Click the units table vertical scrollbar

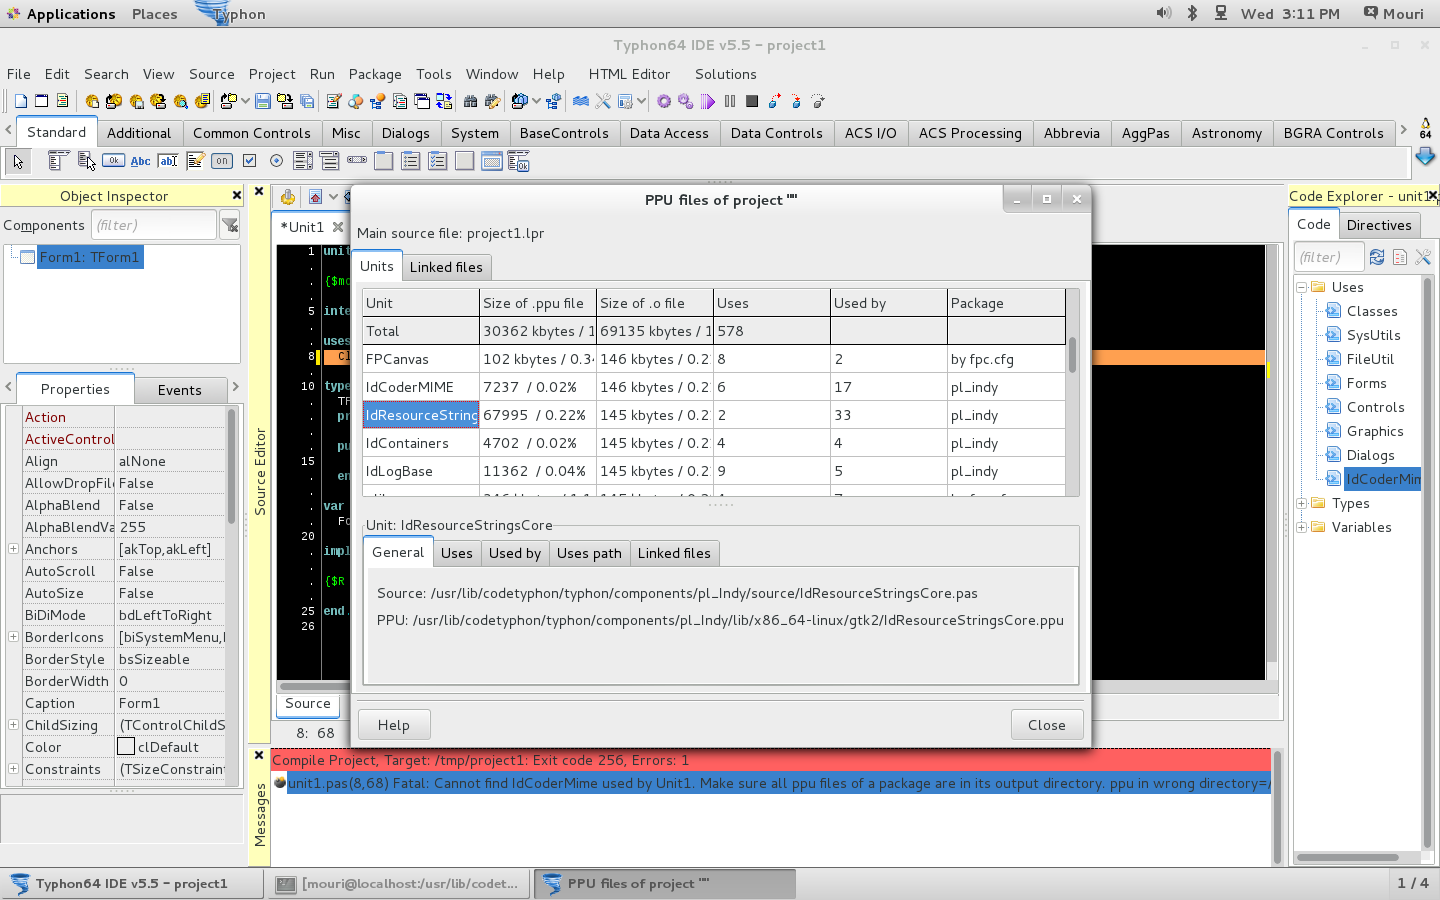click(1072, 354)
